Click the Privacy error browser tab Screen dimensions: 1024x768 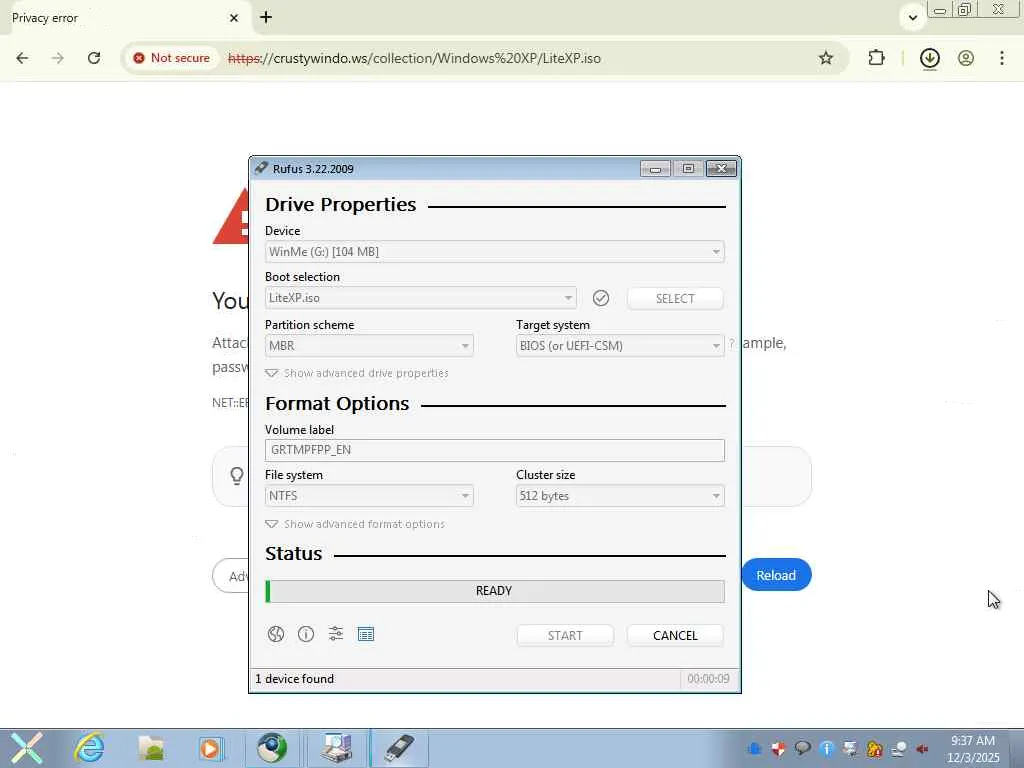(x=124, y=18)
